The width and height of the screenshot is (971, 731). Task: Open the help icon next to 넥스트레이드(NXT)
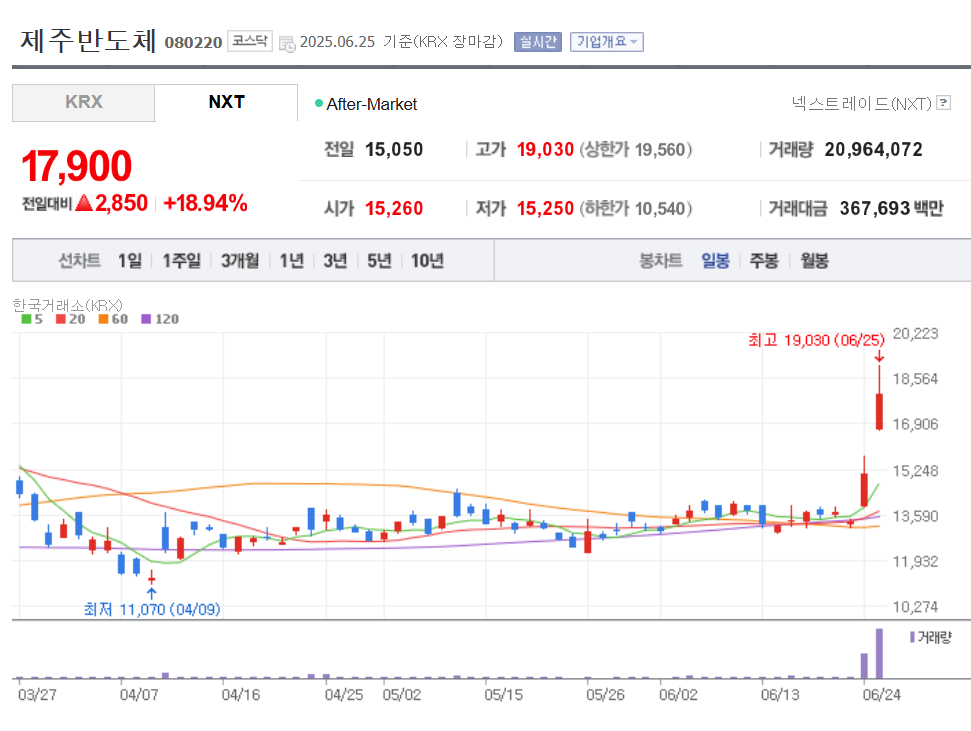point(943,103)
